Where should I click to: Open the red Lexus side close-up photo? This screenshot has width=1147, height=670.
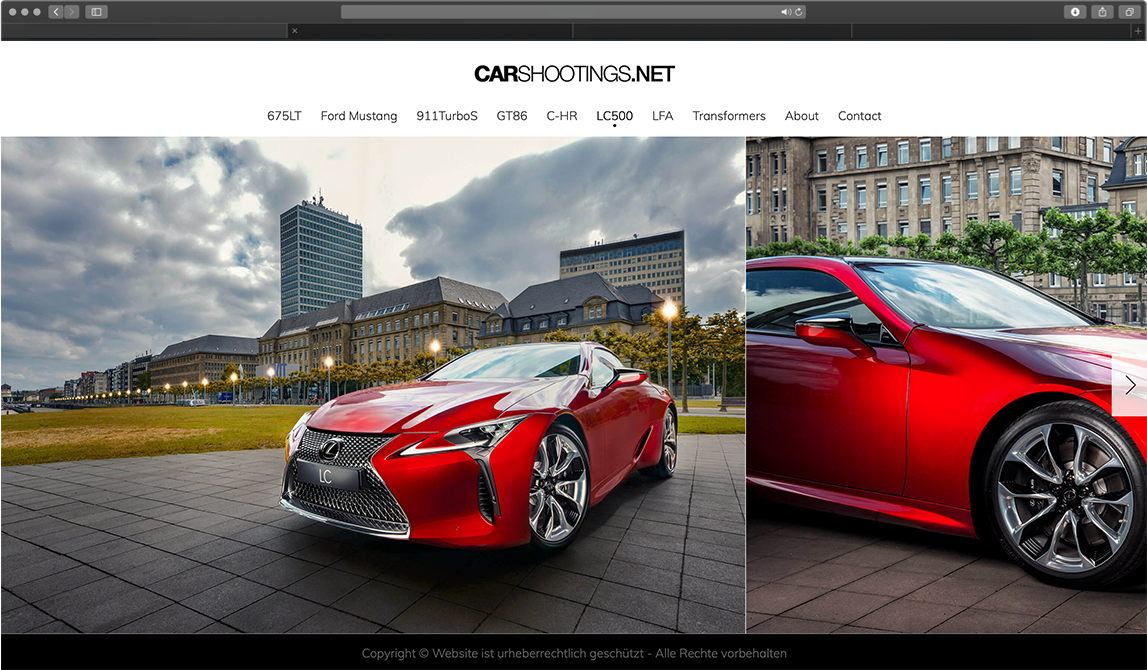947,385
